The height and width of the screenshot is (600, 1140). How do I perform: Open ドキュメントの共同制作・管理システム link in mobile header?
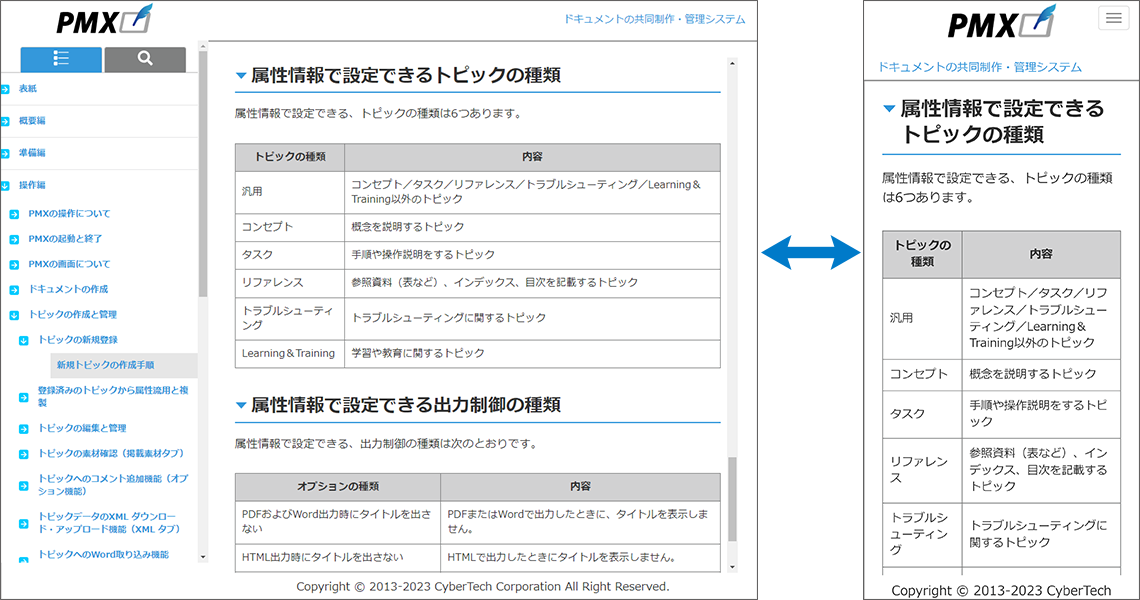click(x=979, y=67)
